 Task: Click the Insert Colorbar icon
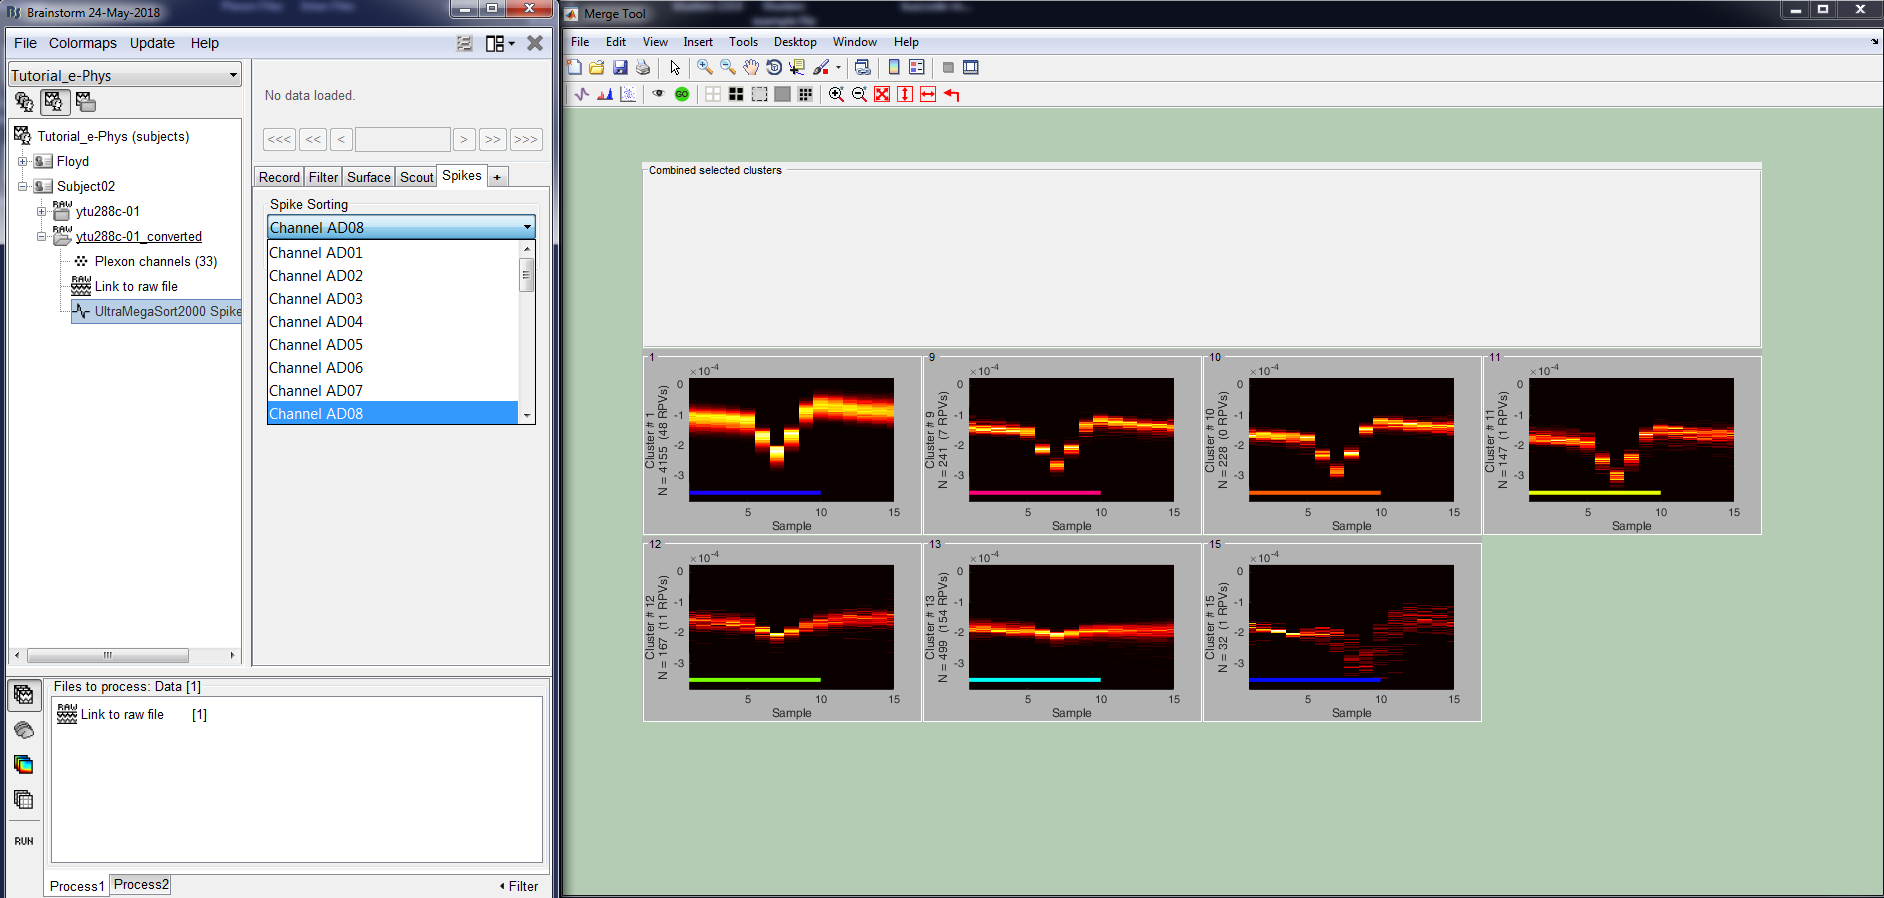click(x=894, y=67)
